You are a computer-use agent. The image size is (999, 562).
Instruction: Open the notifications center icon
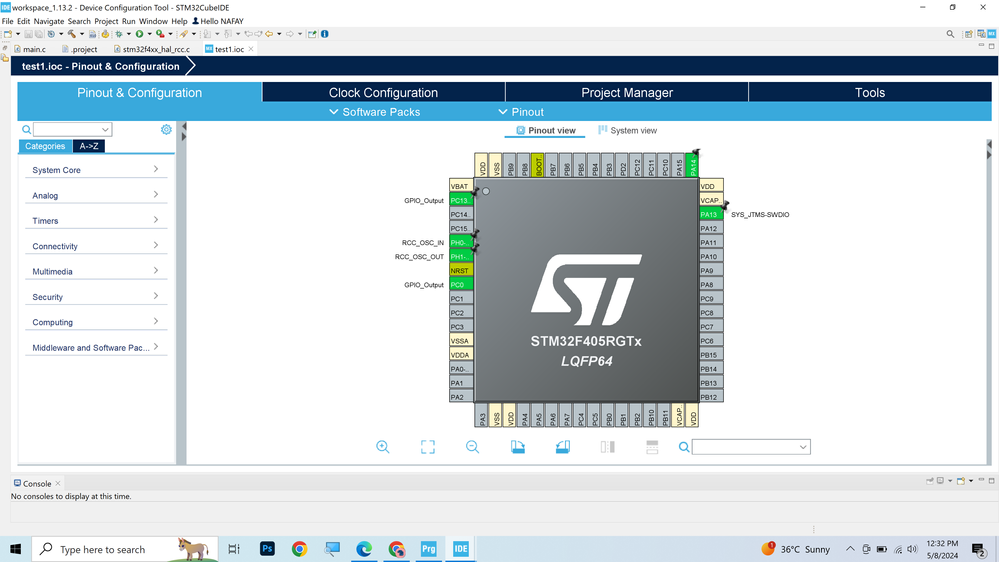click(979, 549)
